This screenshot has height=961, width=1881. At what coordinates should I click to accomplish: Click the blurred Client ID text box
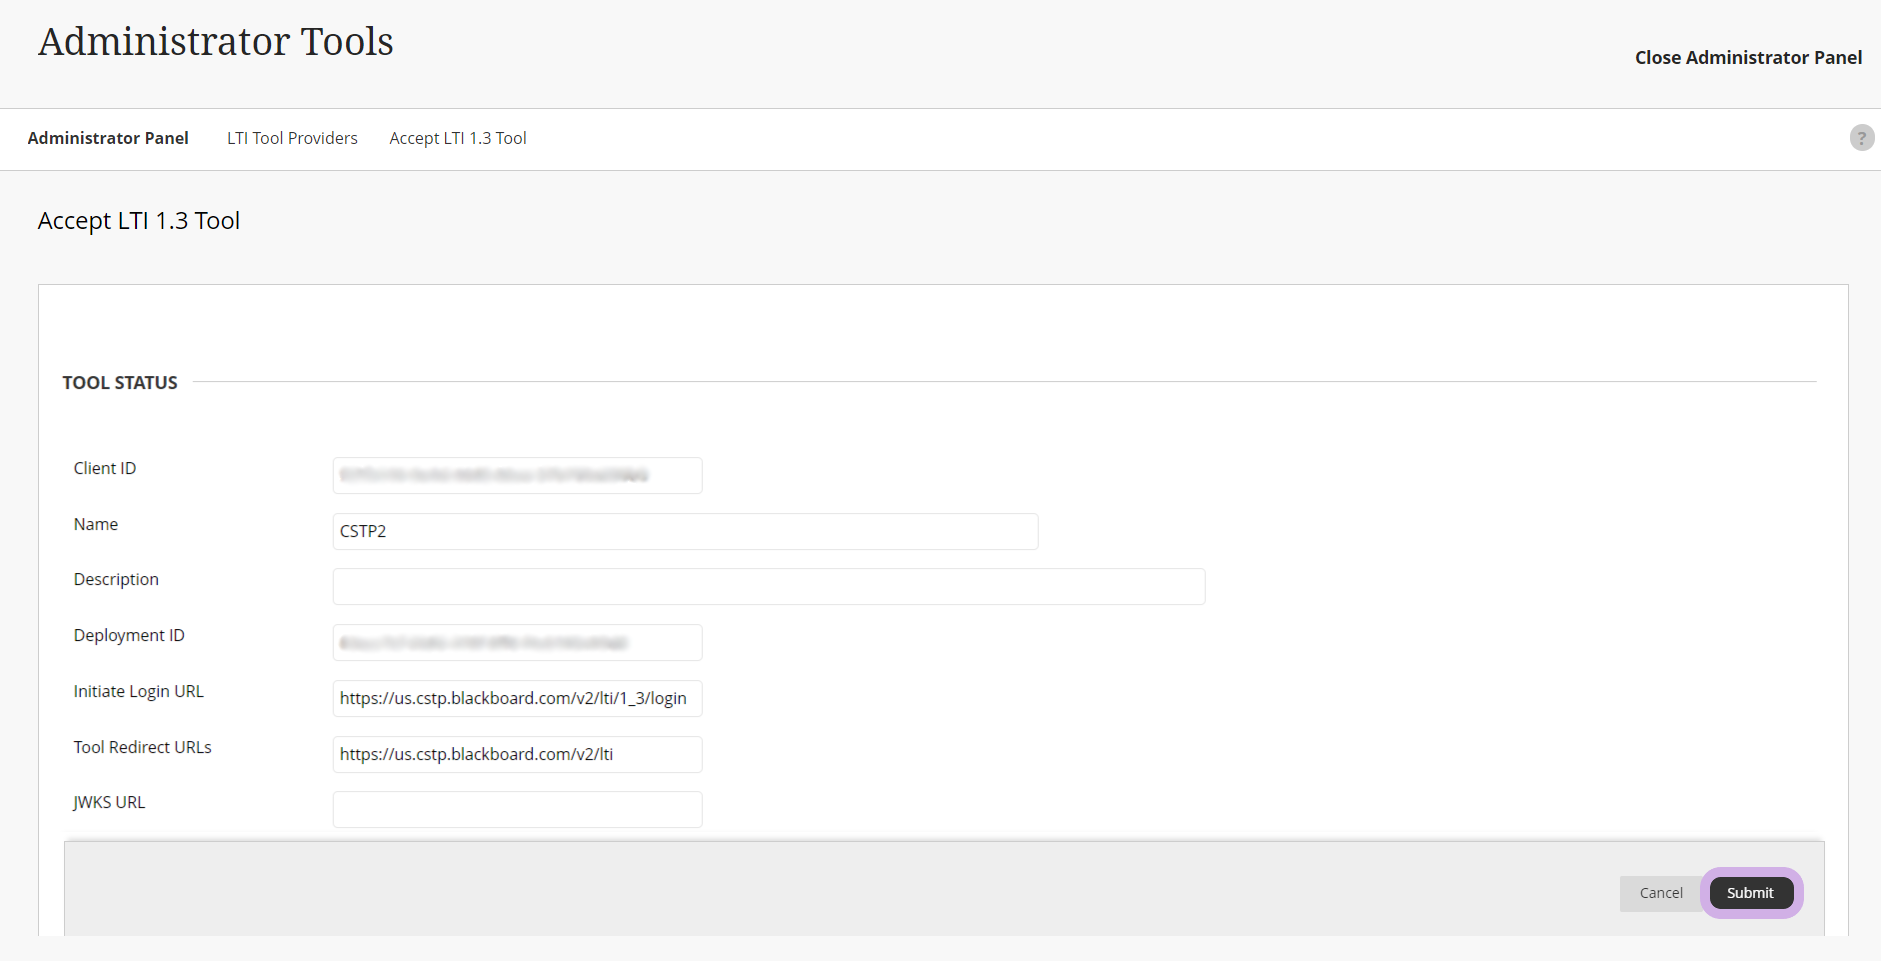pyautogui.click(x=517, y=476)
